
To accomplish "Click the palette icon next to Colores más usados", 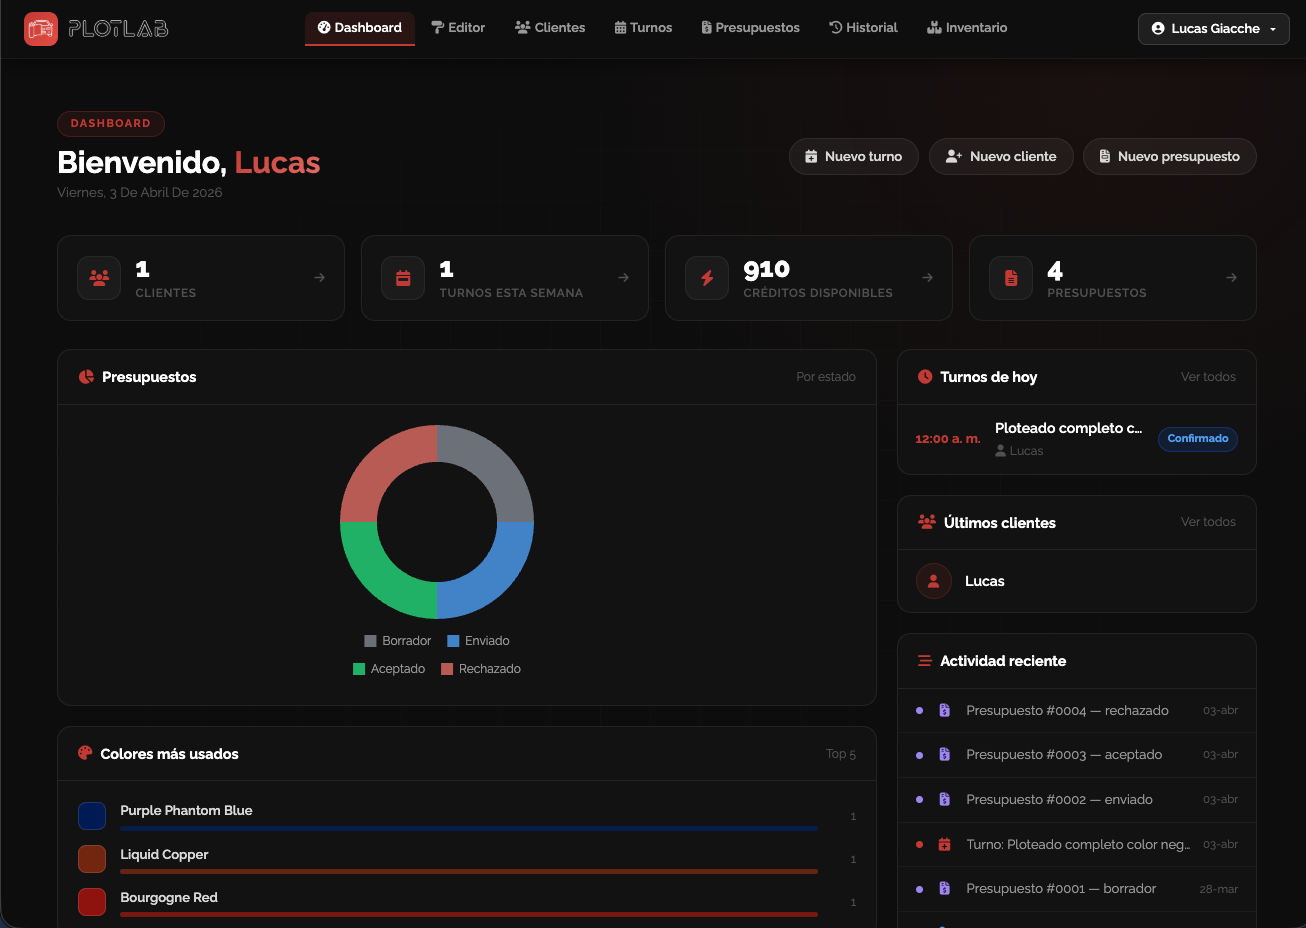I will pyautogui.click(x=84, y=753).
